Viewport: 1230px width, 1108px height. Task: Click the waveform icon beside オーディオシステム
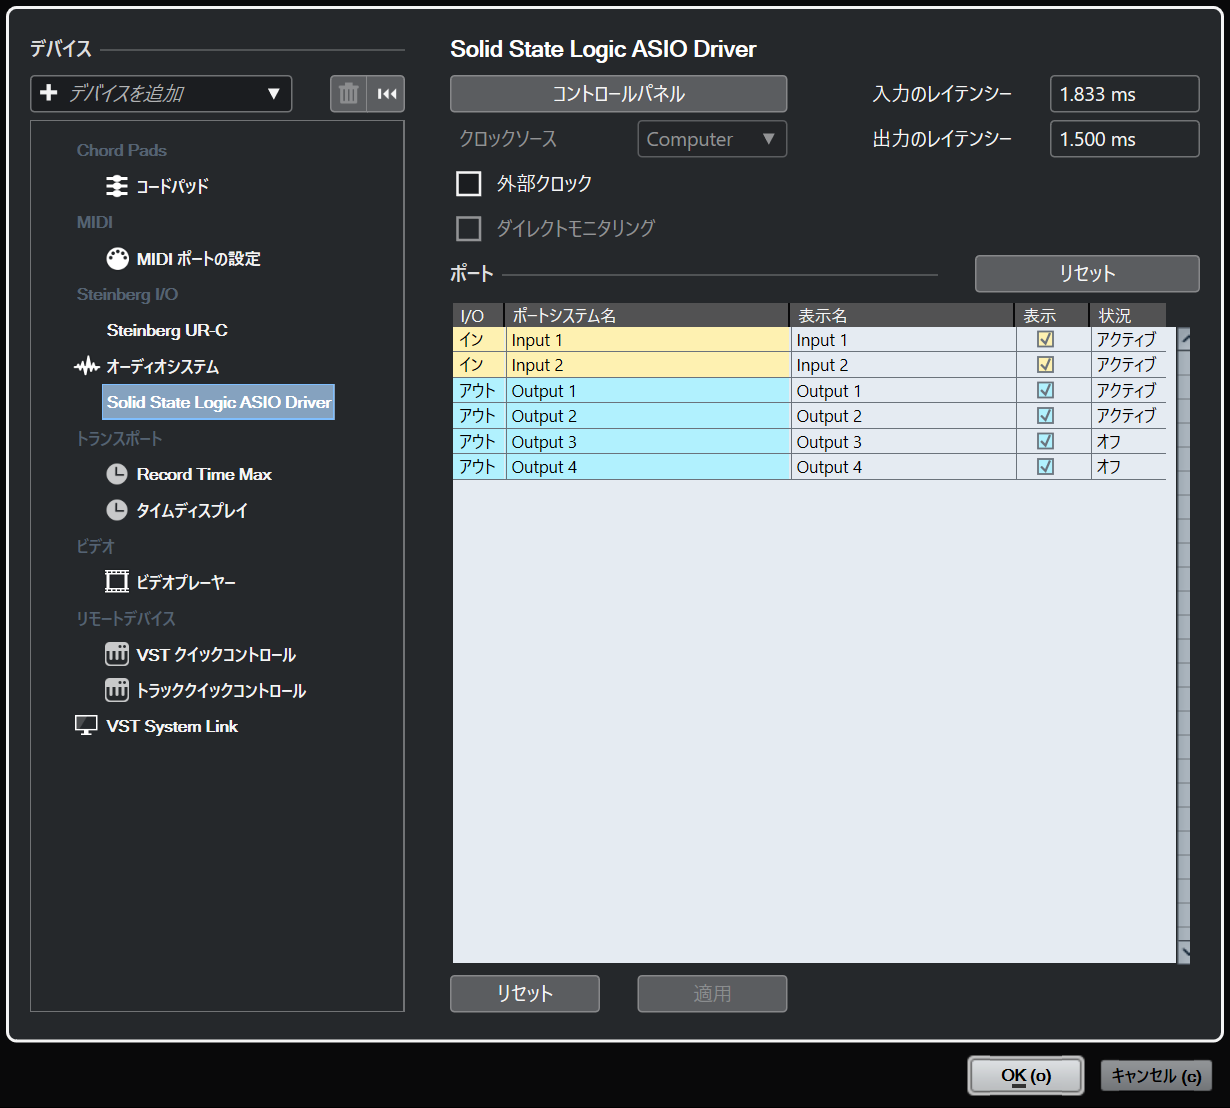87,366
